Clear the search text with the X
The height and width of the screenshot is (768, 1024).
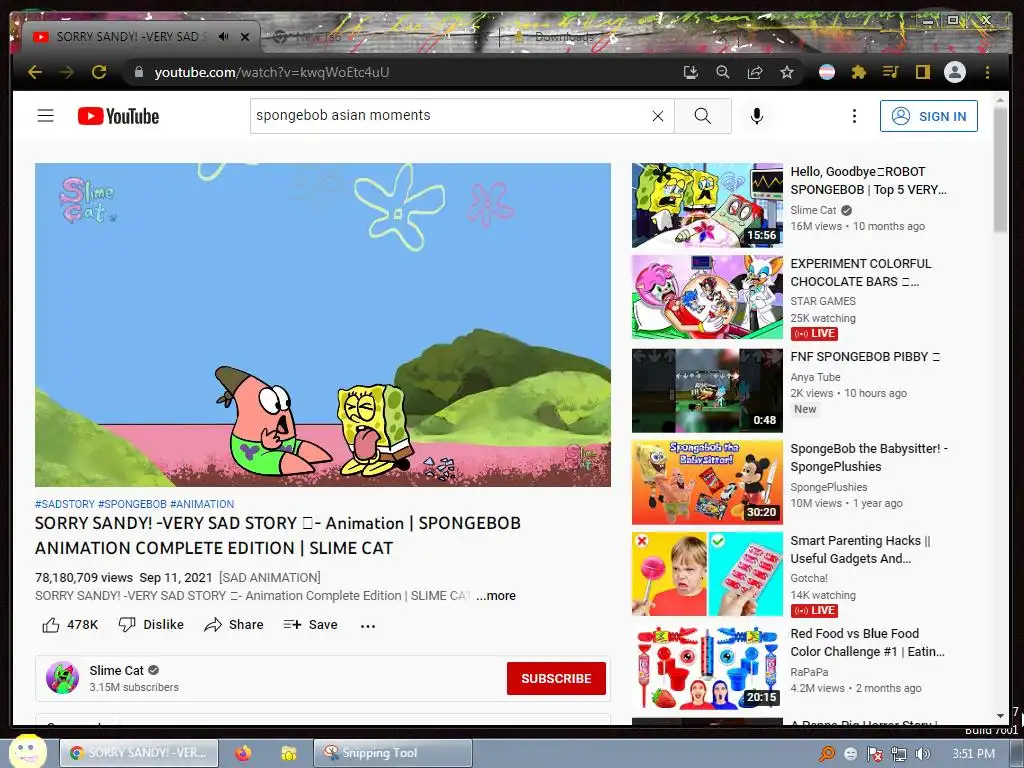point(658,116)
